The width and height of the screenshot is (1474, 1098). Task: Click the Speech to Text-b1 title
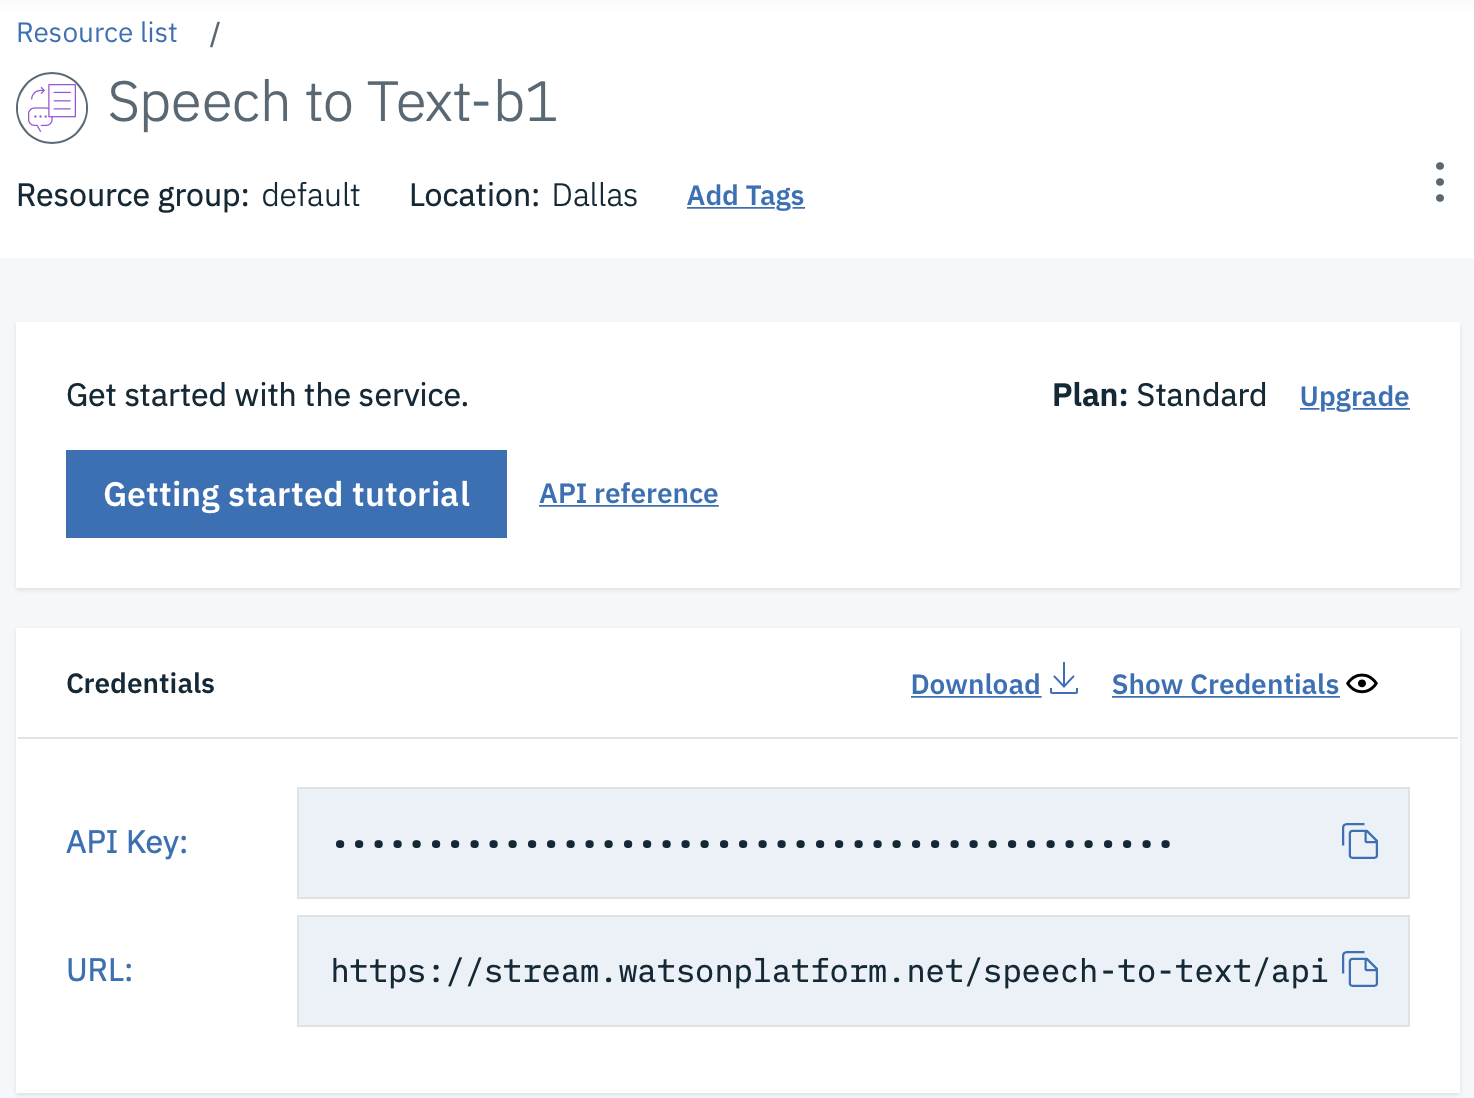point(332,103)
